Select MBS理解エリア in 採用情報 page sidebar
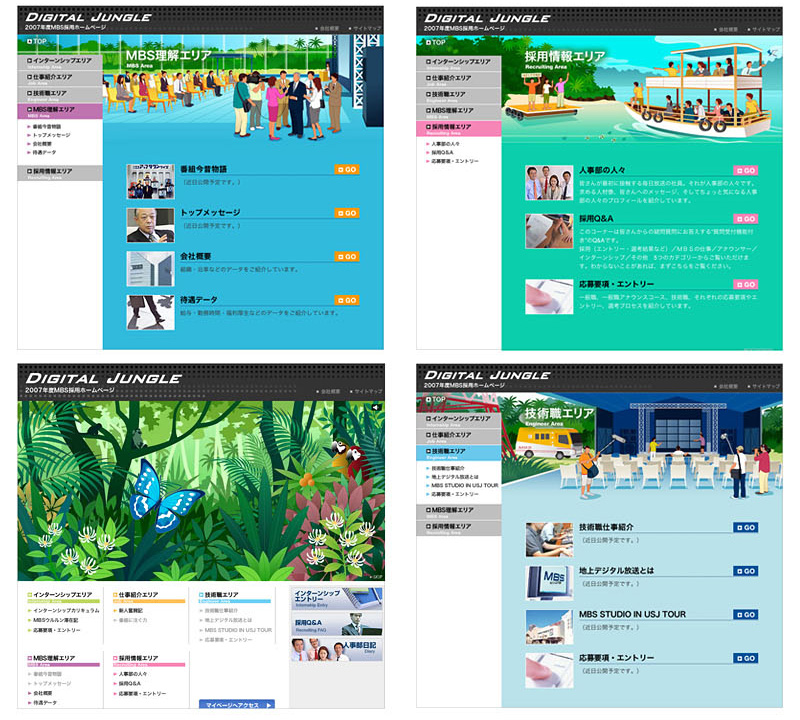The image size is (800, 720). click(x=459, y=112)
